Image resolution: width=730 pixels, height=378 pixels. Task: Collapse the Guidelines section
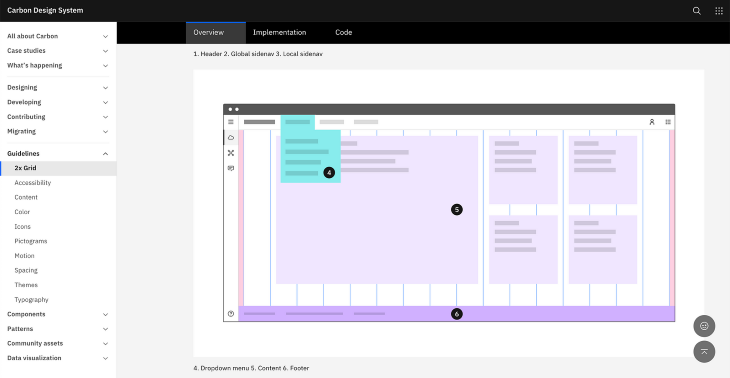[58, 154]
